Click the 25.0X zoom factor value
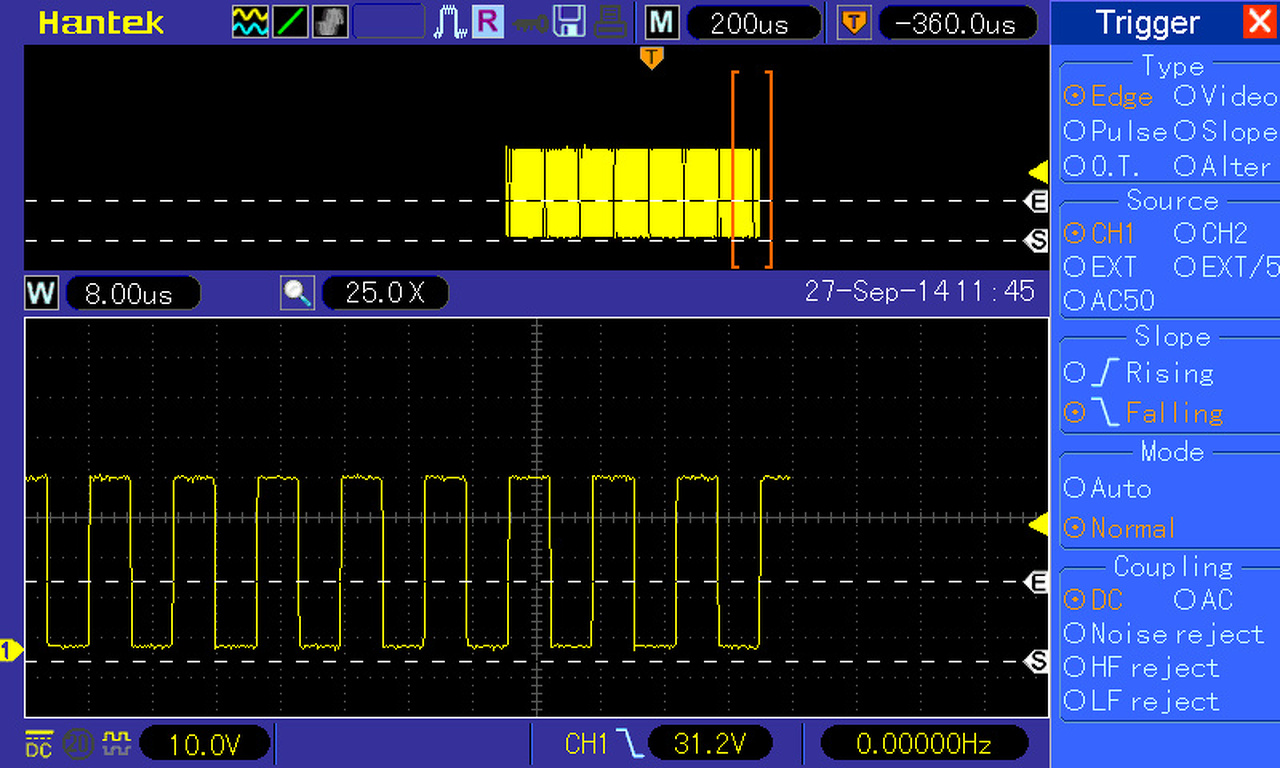1280x768 pixels. click(385, 293)
